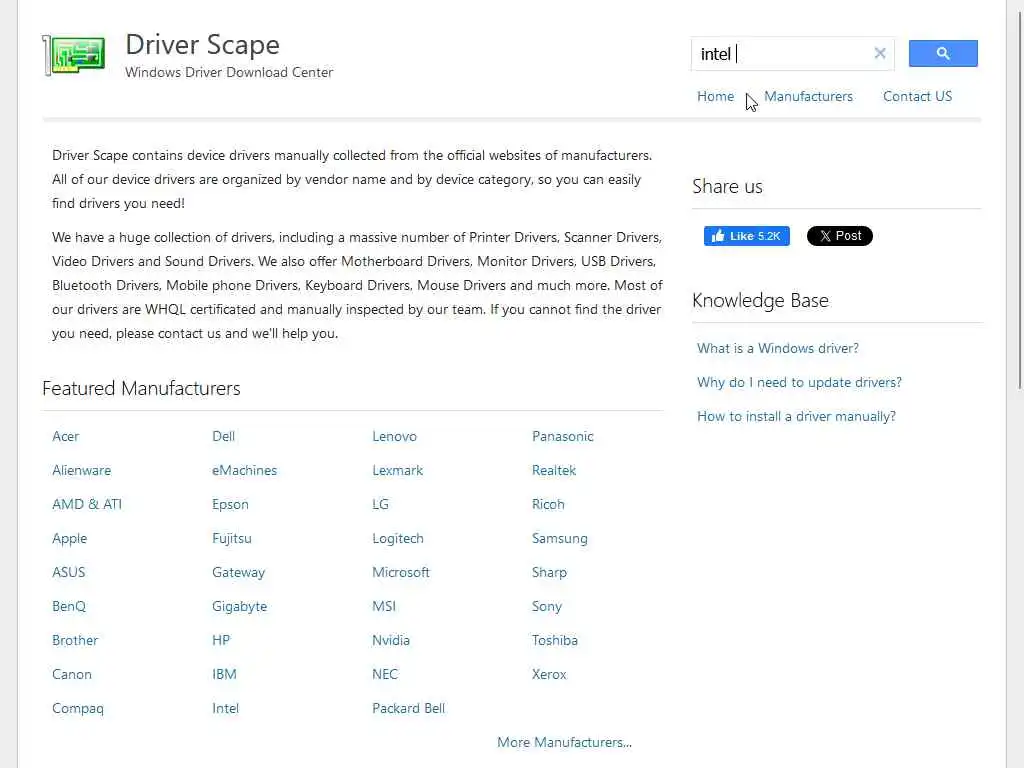This screenshot has width=1024, height=768.
Task: Select the Gateway manufacturer link
Action: [238, 572]
